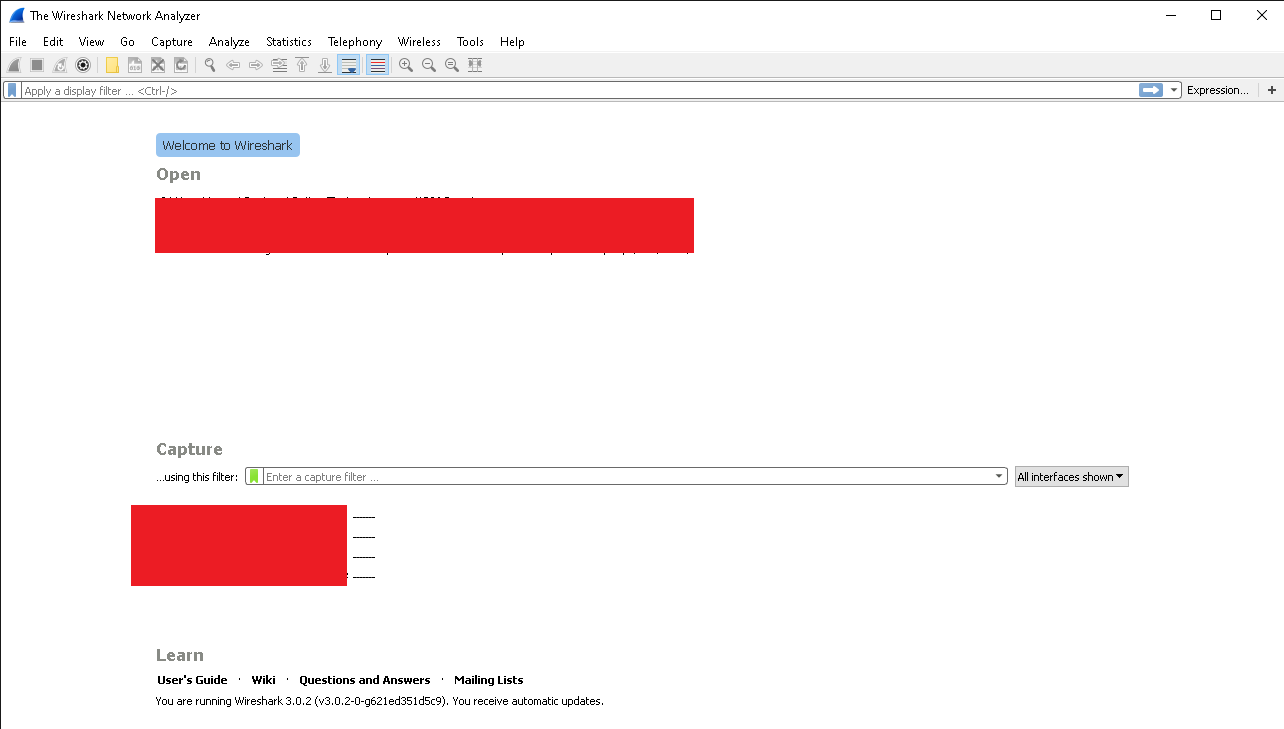The width and height of the screenshot is (1284, 729).
Task: Visit the Wiki link
Action: (263, 680)
